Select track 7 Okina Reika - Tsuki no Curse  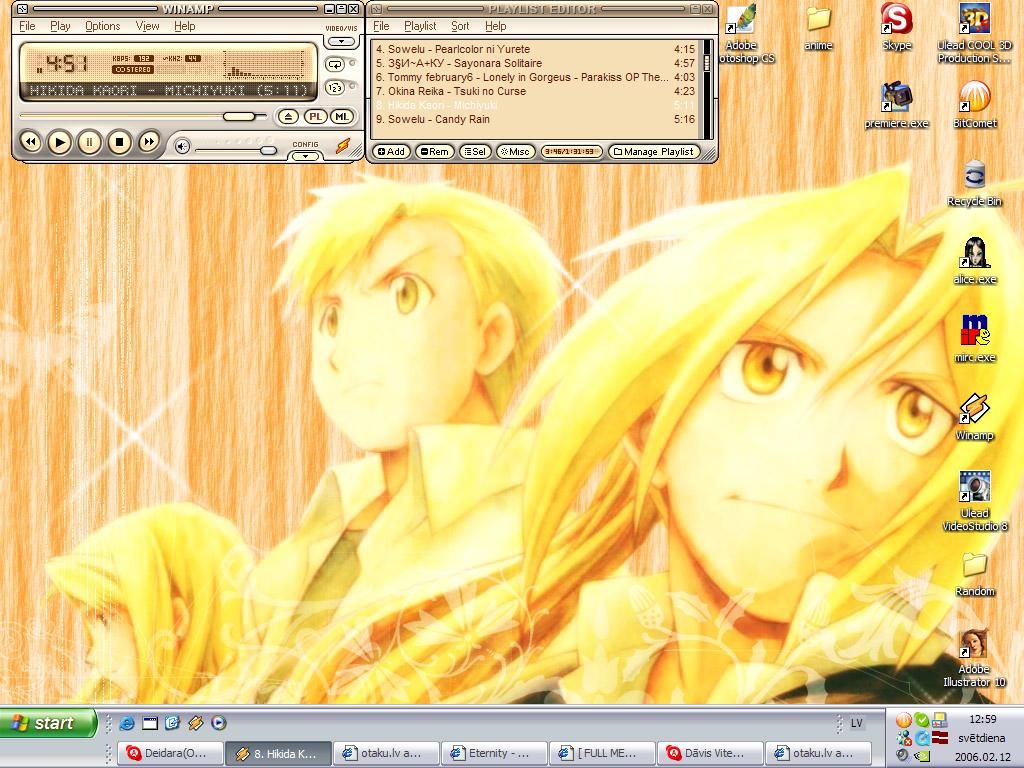pos(536,91)
